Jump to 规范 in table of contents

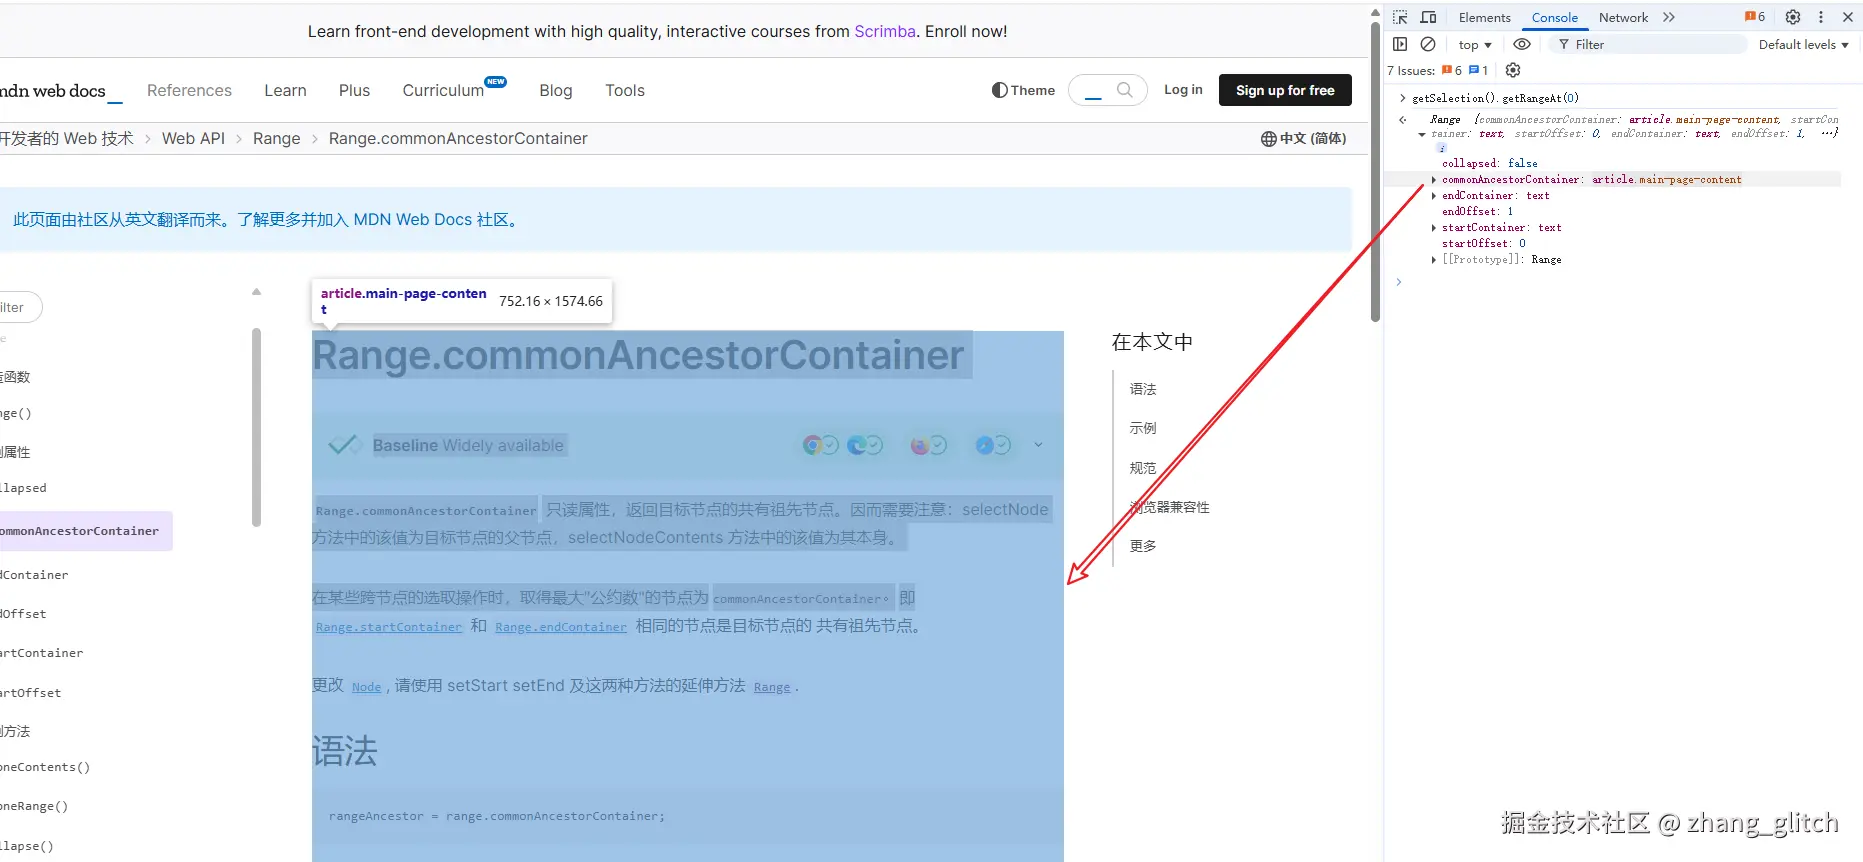click(1143, 468)
